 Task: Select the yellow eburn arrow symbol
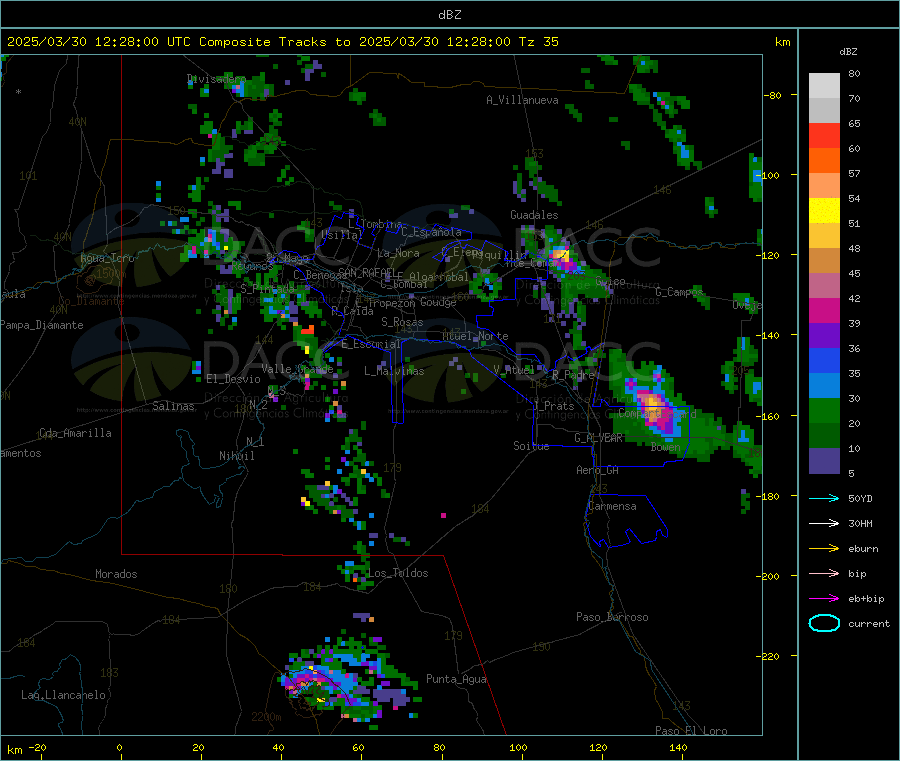click(824, 549)
